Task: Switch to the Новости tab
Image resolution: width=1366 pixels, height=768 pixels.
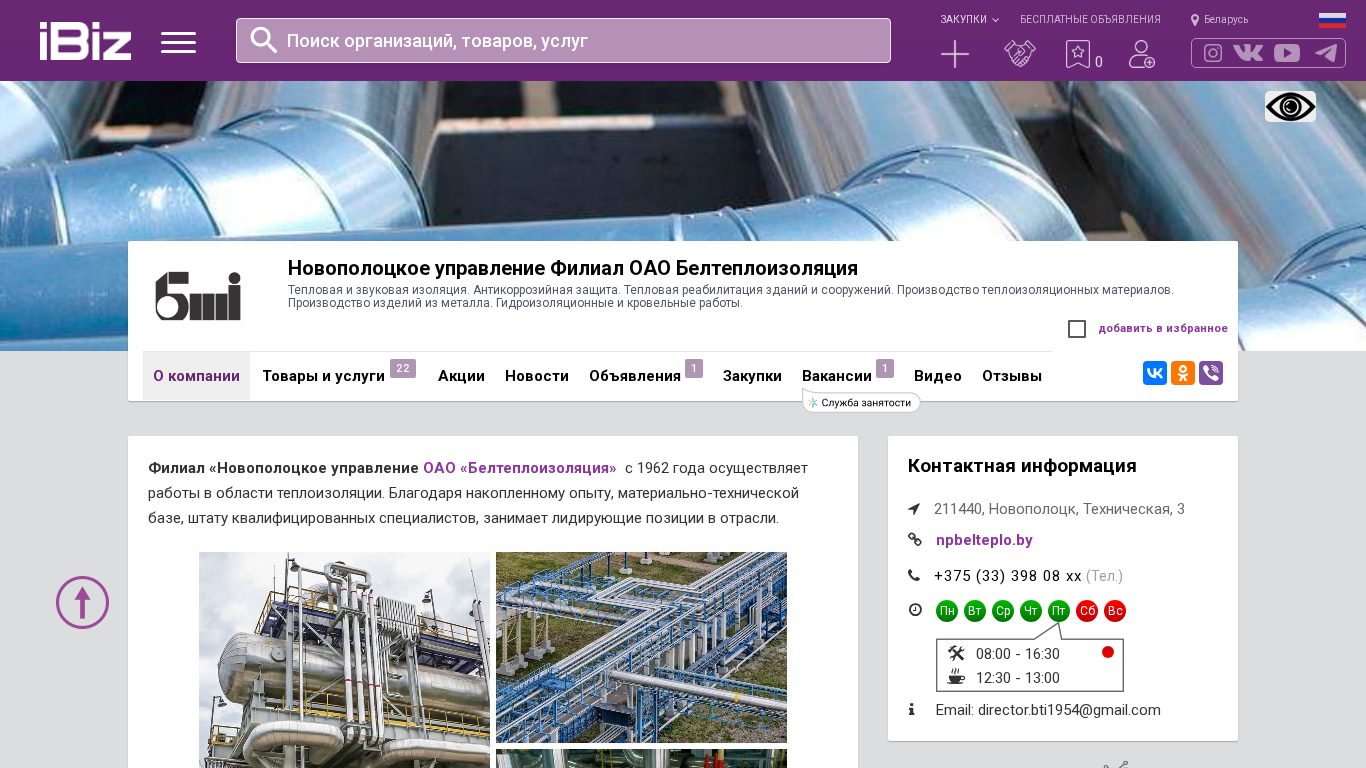Action: pyautogui.click(x=537, y=376)
